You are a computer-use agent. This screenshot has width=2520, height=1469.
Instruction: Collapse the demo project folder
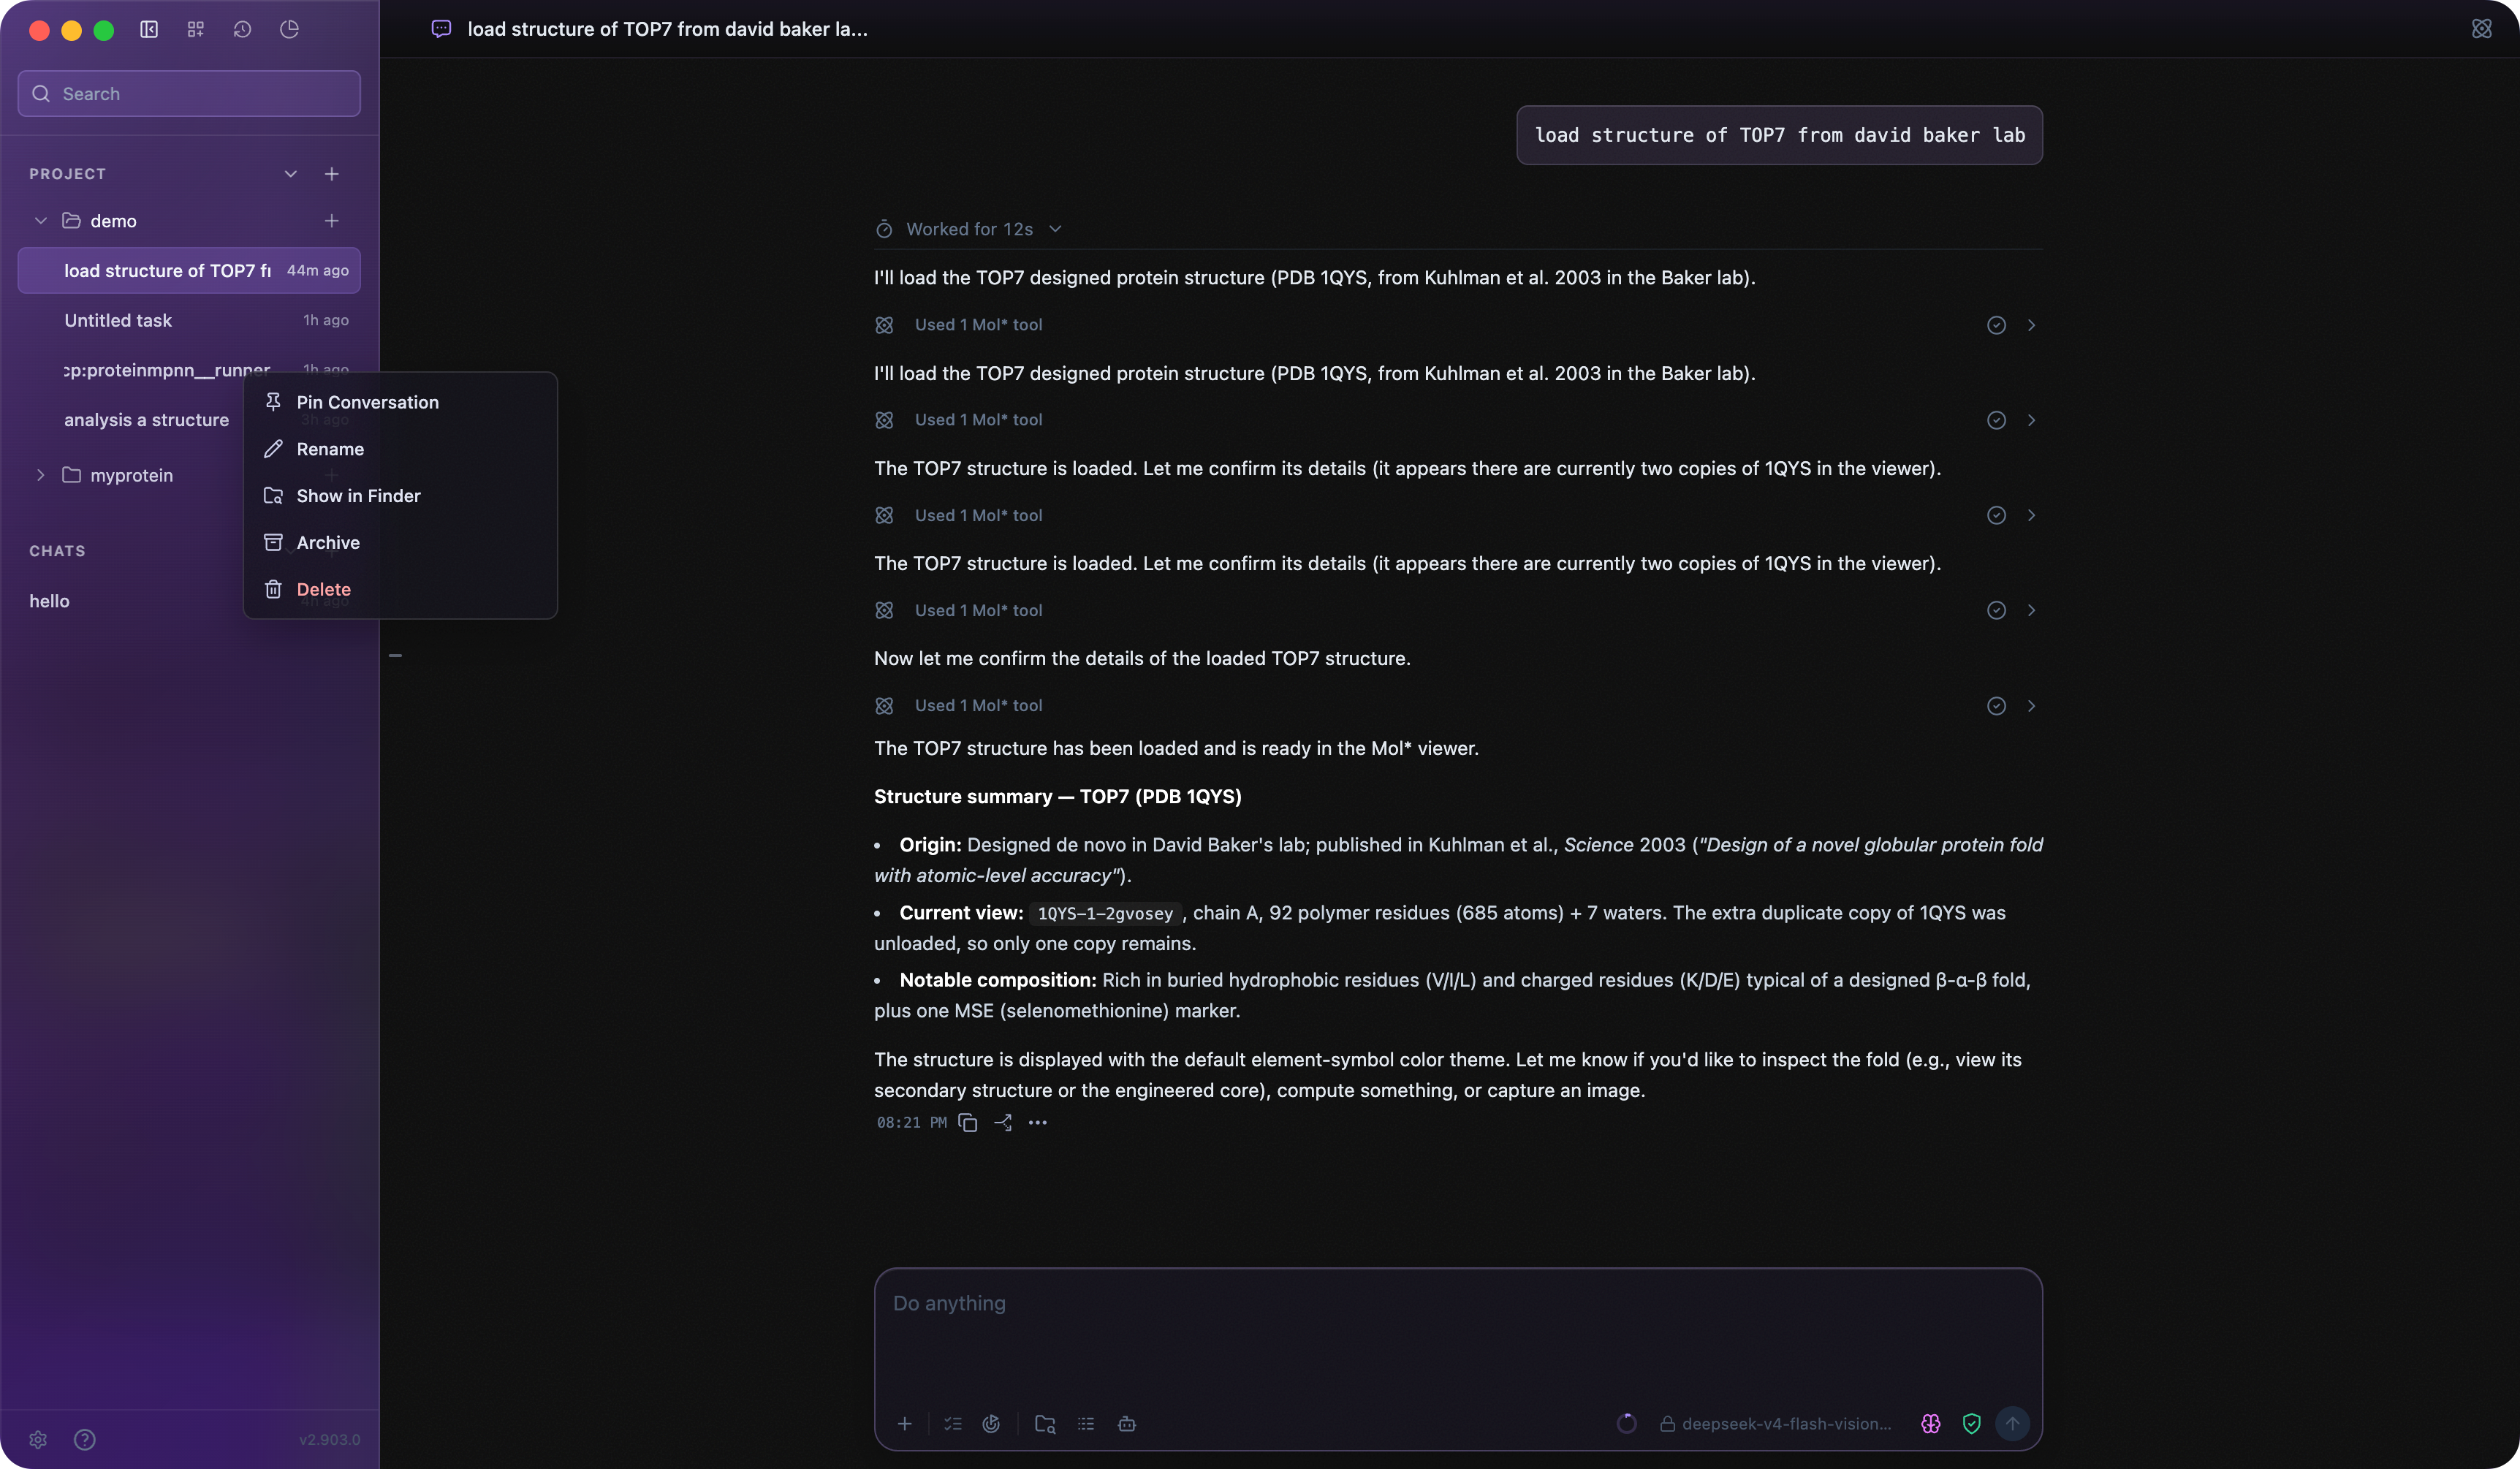click(40, 220)
